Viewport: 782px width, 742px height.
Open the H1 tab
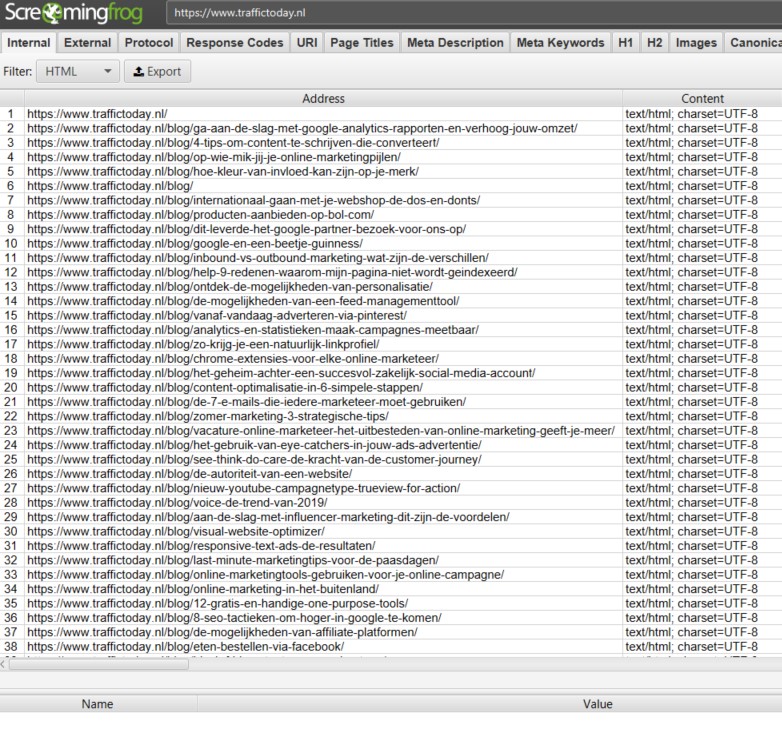[x=625, y=43]
